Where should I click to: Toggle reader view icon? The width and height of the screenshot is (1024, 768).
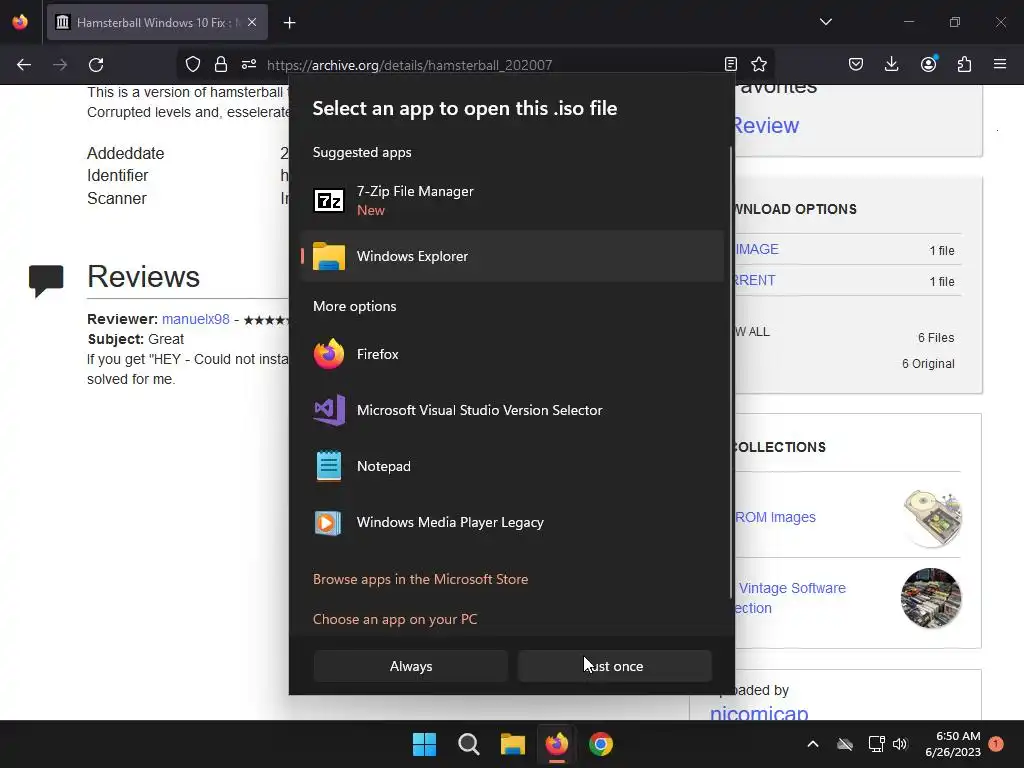731,64
